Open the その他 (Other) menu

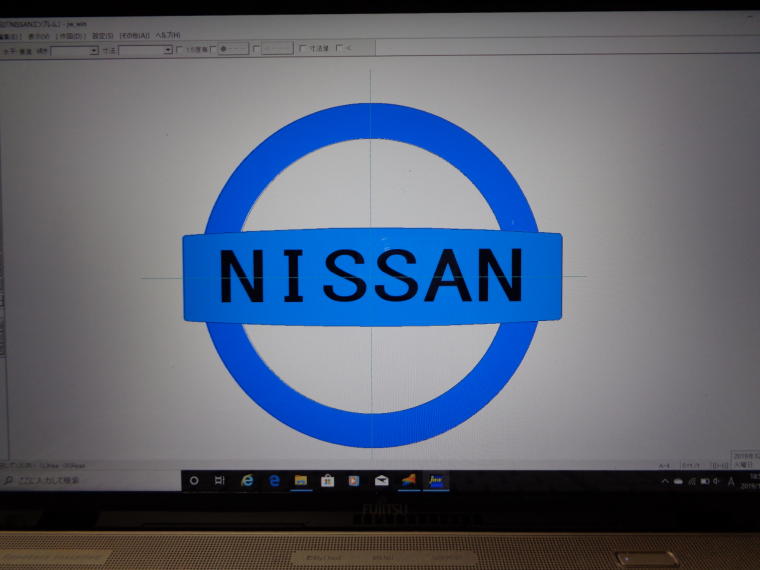pyautogui.click(x=134, y=35)
